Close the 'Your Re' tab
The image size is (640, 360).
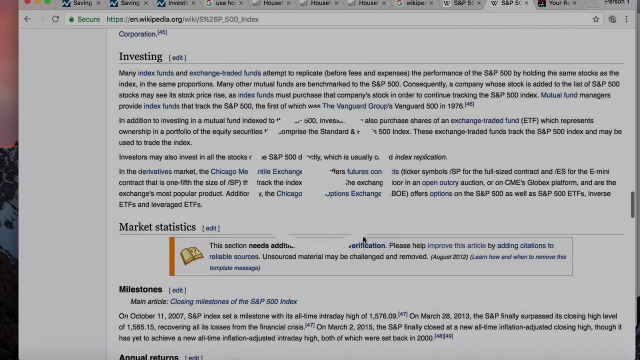tap(574, 3)
